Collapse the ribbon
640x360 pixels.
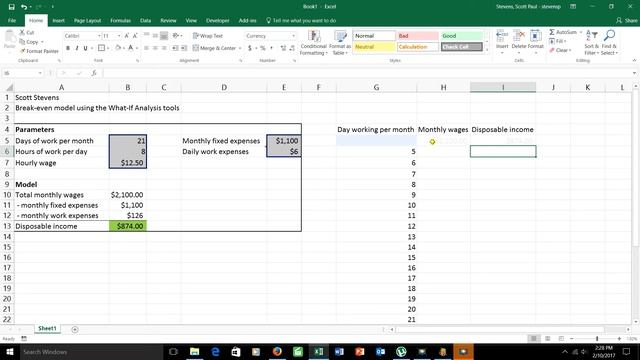pyautogui.click(x=634, y=60)
